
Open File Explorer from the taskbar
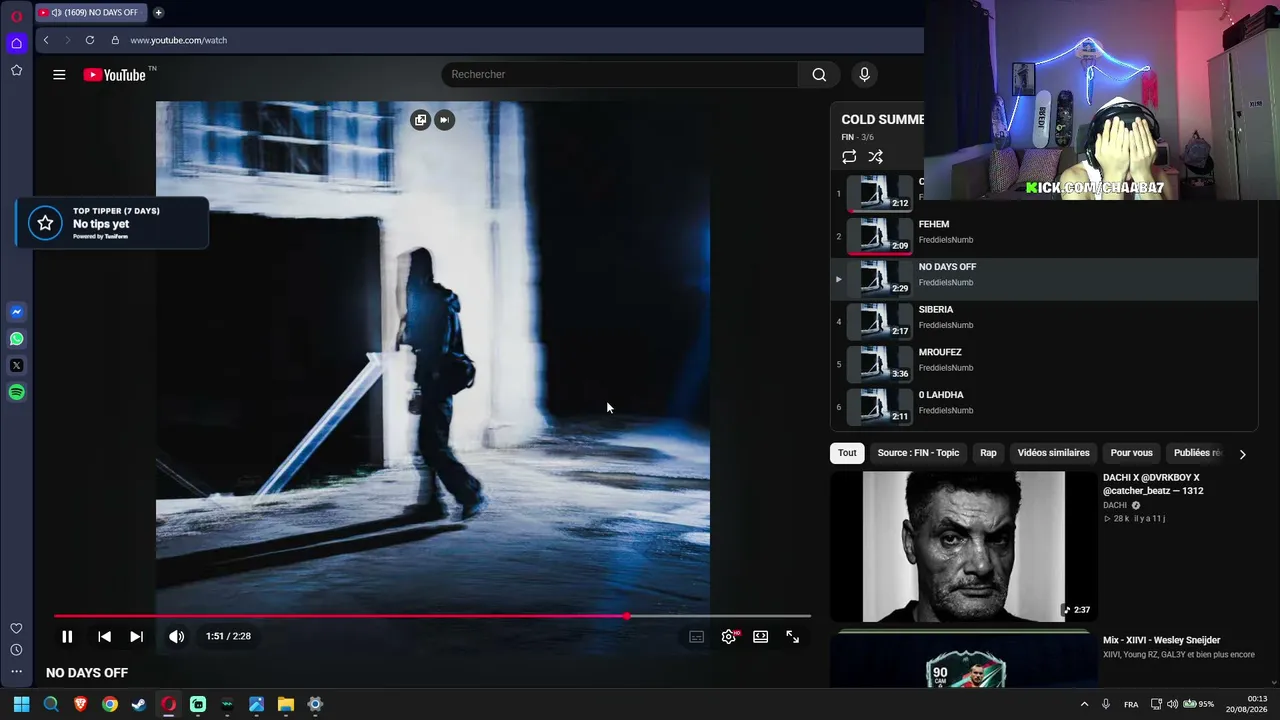pos(286,704)
